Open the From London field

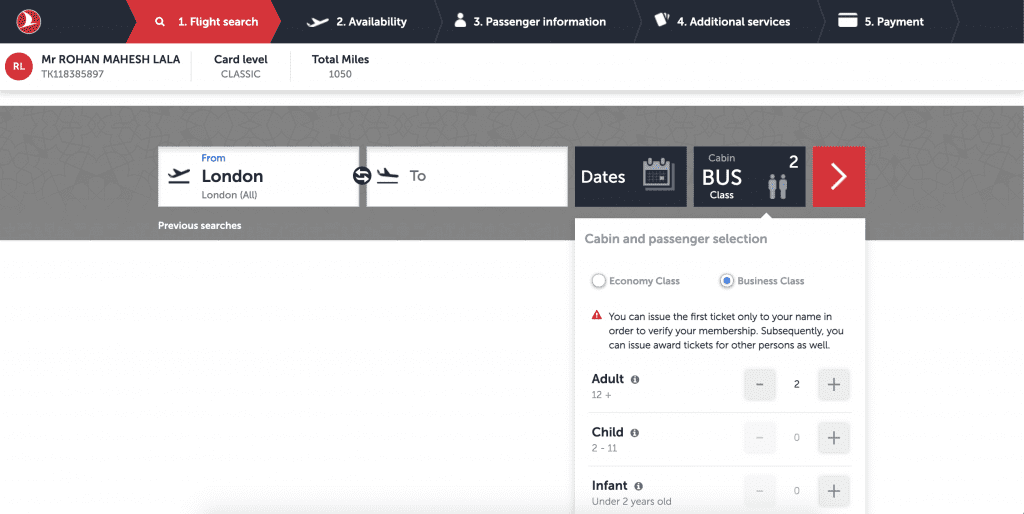tap(259, 176)
